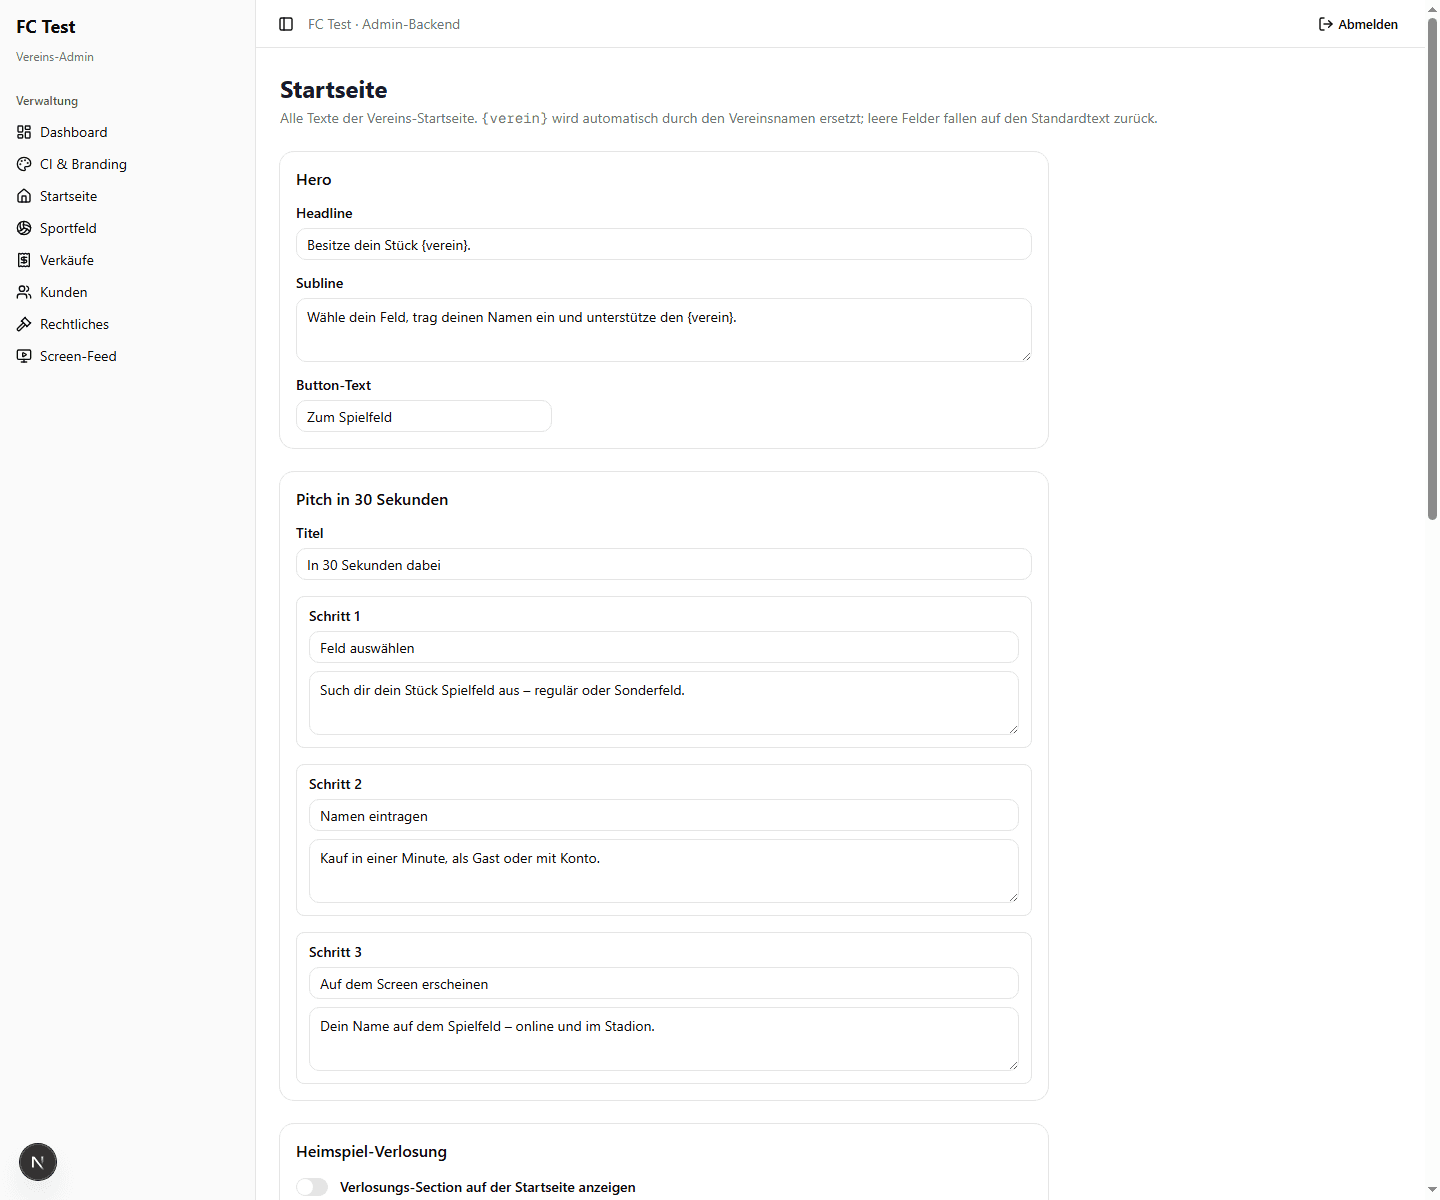Click the Pitch Titel field 'In 30 Sekunden dabei'
The image size is (1440, 1200).
[664, 564]
